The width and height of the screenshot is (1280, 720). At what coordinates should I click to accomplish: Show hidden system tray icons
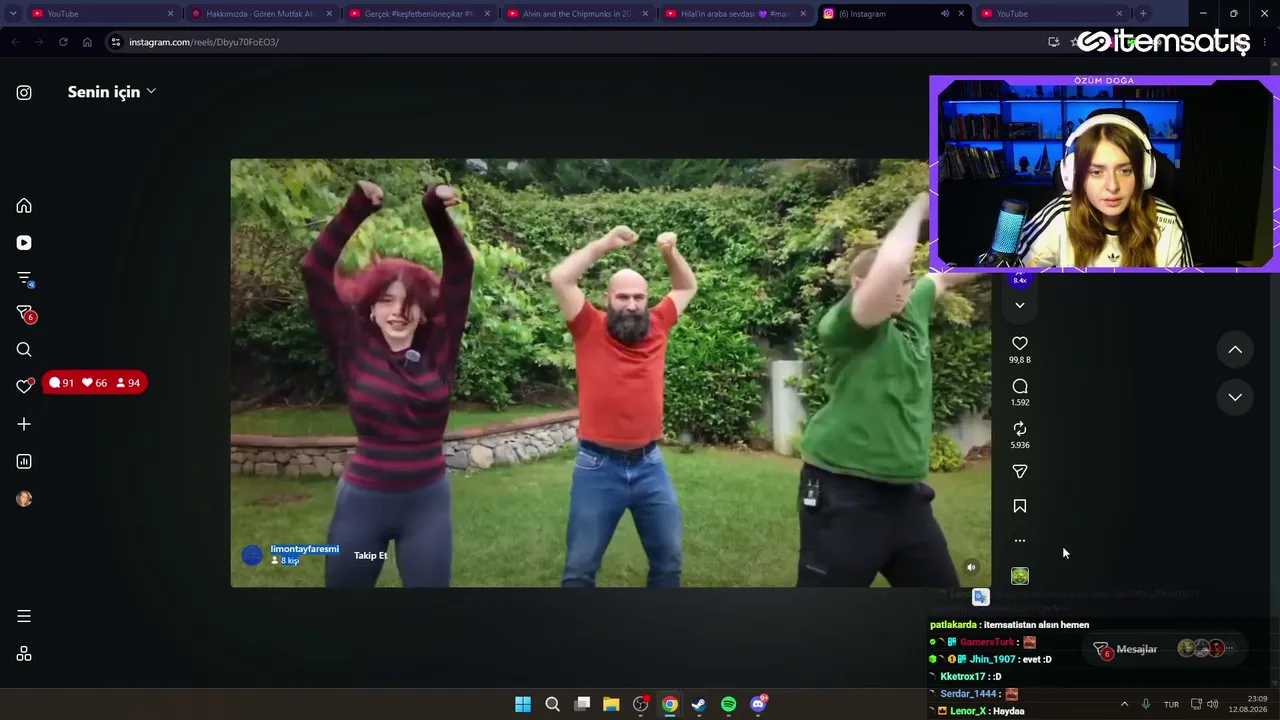(x=1124, y=704)
